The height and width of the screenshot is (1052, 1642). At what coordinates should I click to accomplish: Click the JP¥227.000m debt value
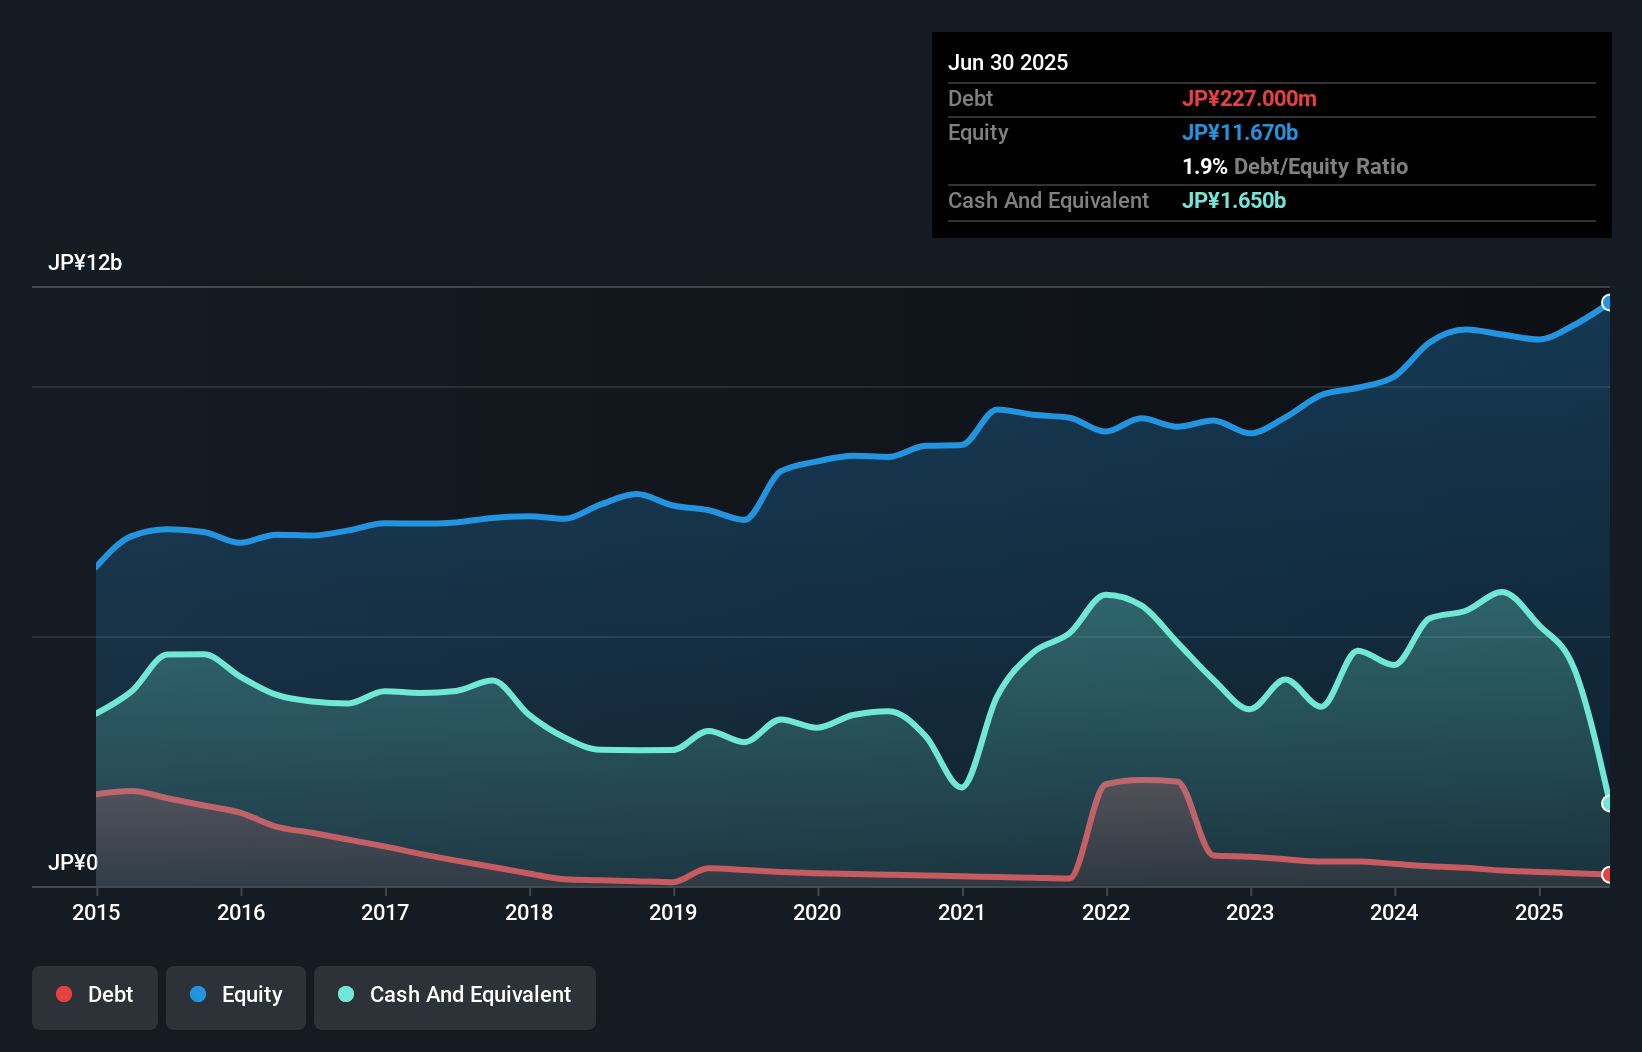coord(1249,99)
